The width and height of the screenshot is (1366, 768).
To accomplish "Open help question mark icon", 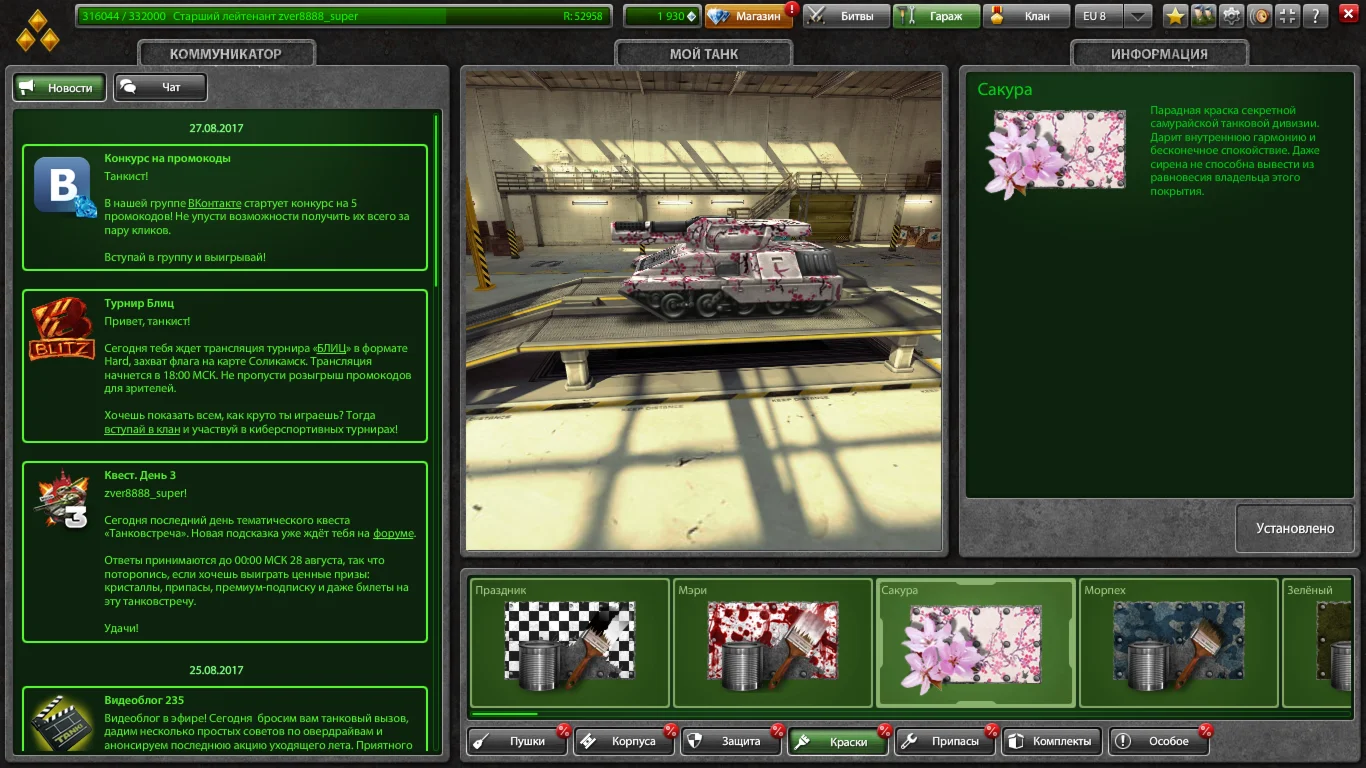I will 1316,16.
